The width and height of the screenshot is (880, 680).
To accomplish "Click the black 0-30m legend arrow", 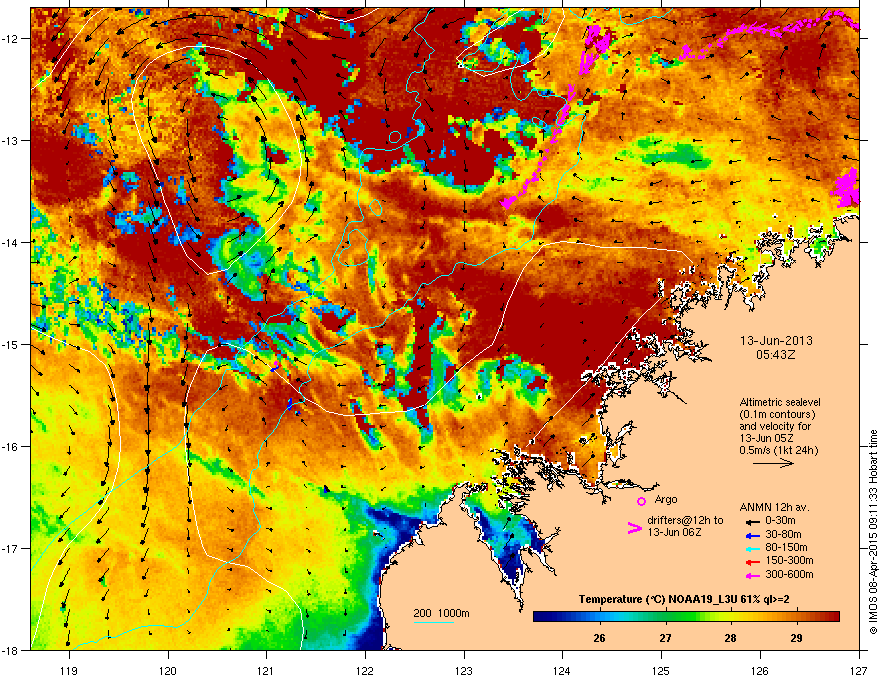I will tap(752, 521).
